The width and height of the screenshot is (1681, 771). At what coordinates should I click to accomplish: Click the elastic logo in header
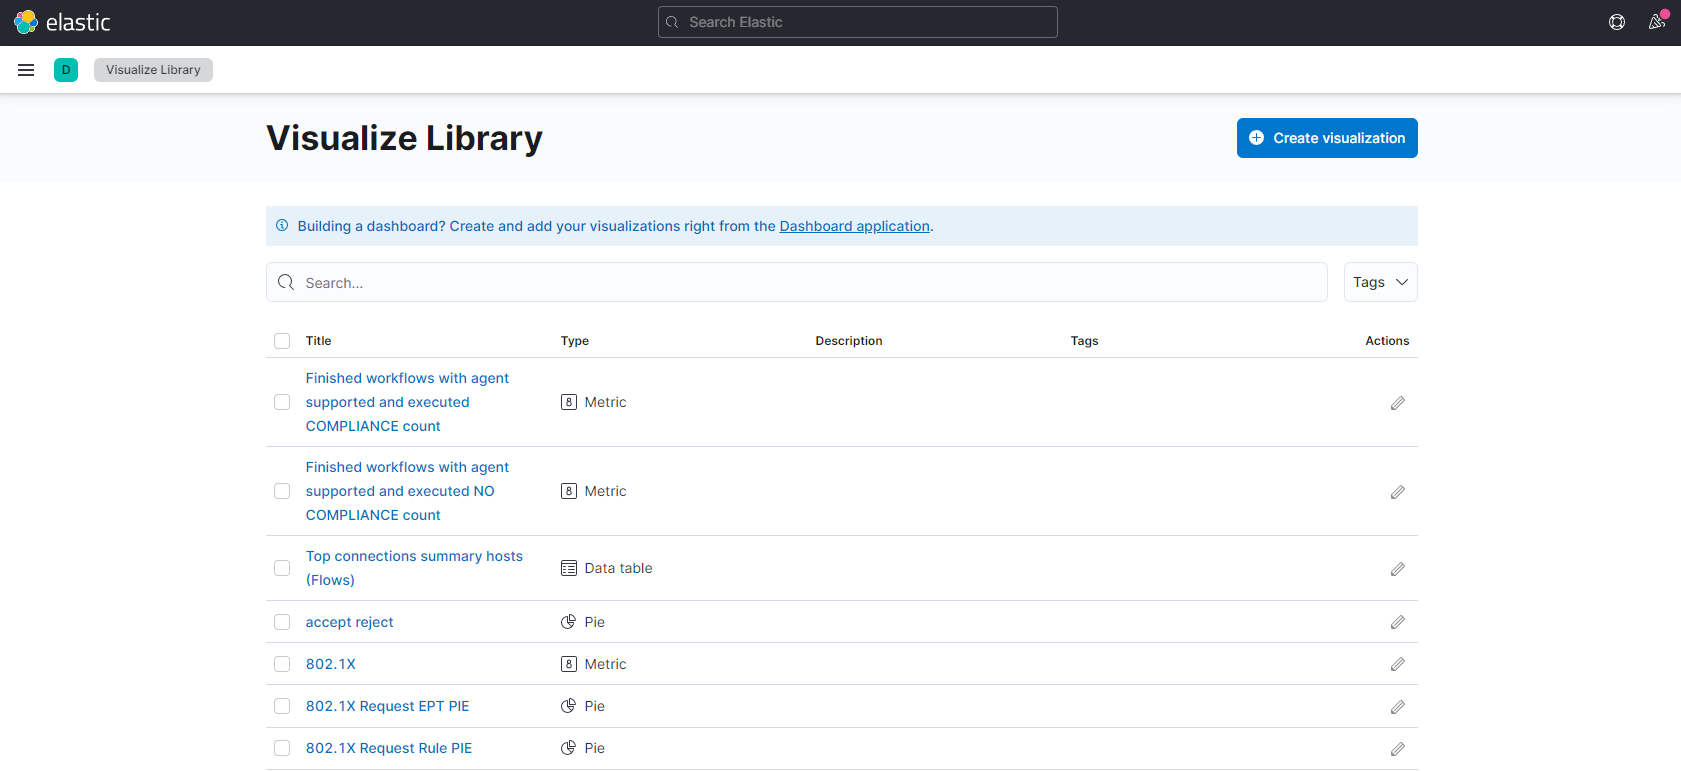62,22
